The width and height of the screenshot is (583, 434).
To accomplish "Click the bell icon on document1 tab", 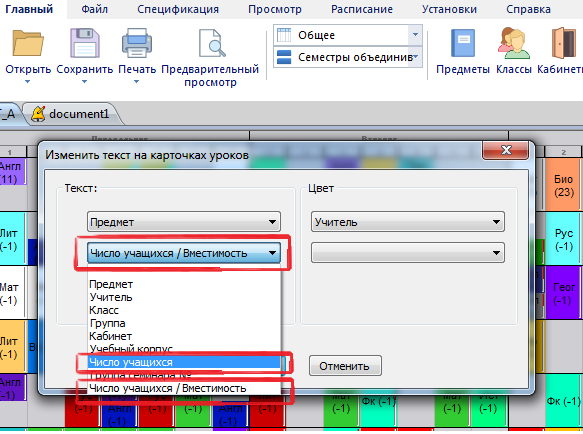I will point(38,113).
